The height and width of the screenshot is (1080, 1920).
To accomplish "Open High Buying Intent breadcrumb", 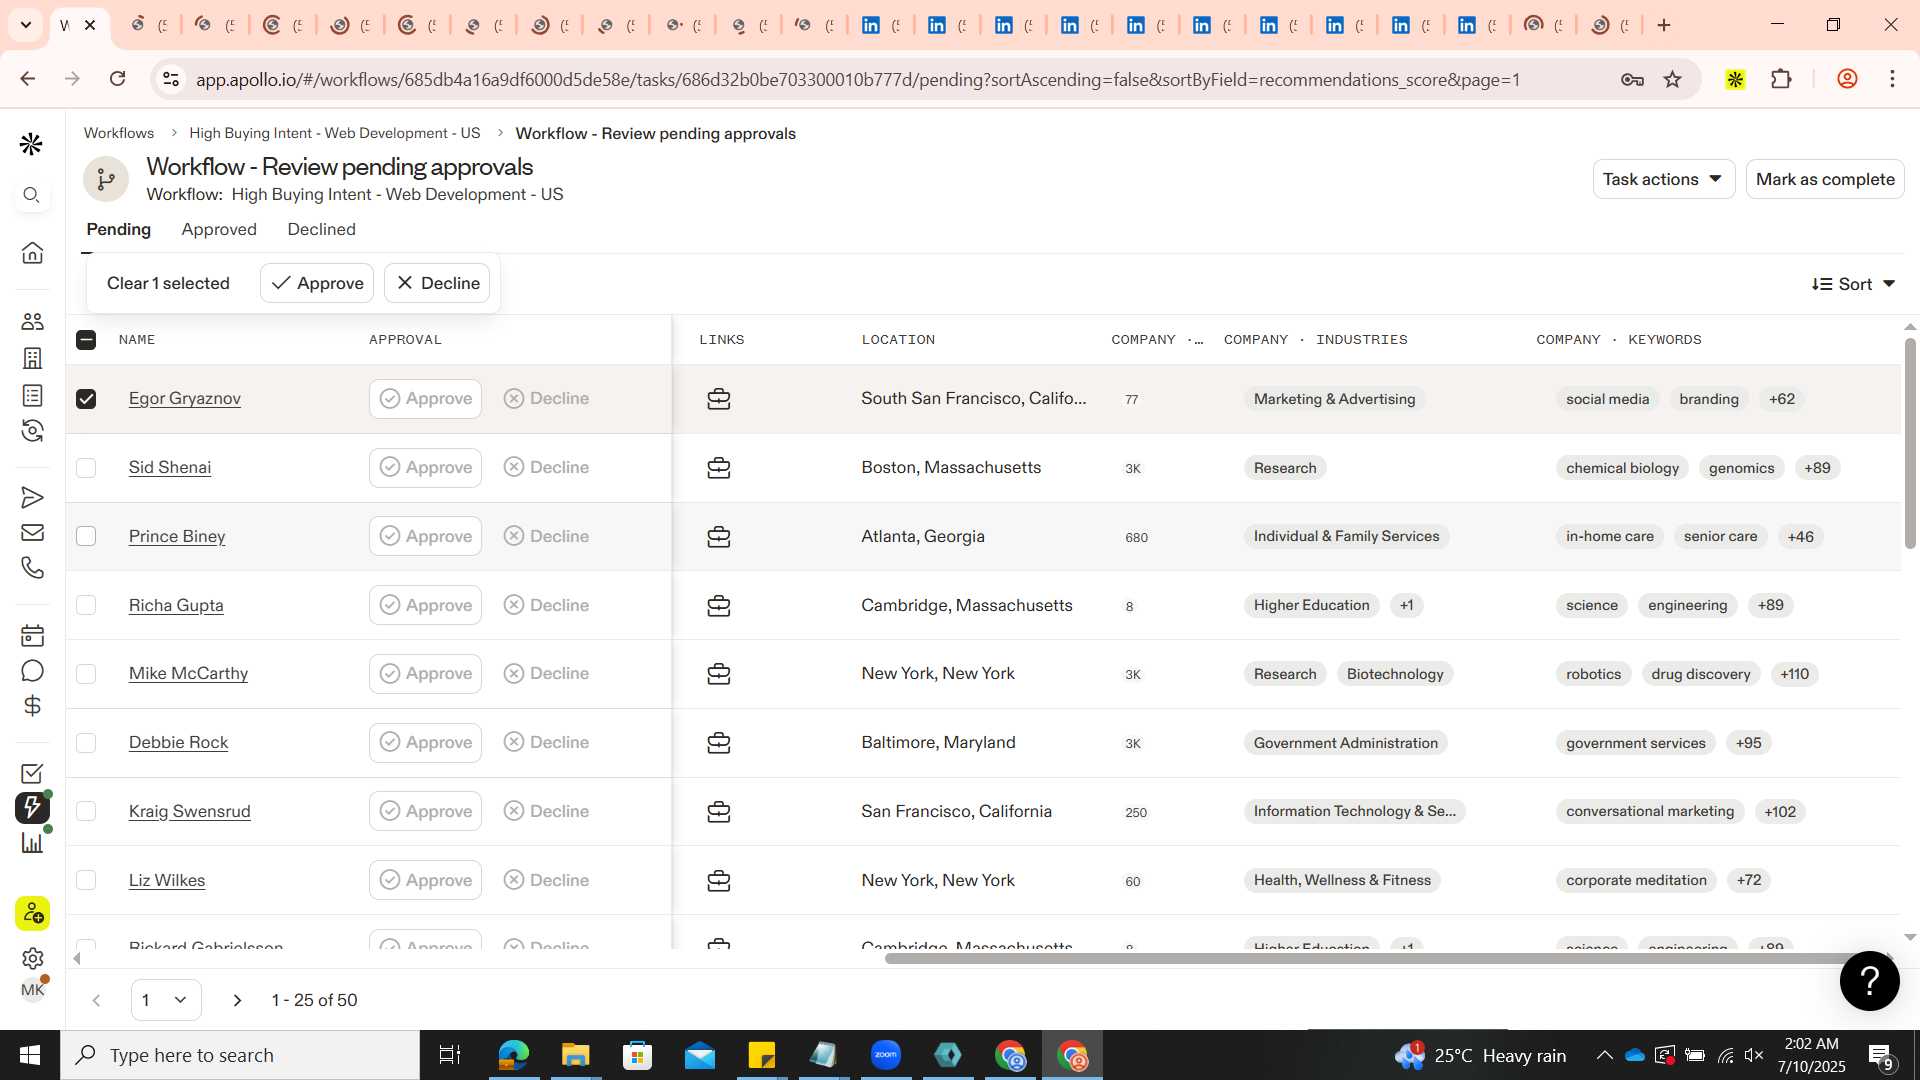I will (x=335, y=133).
